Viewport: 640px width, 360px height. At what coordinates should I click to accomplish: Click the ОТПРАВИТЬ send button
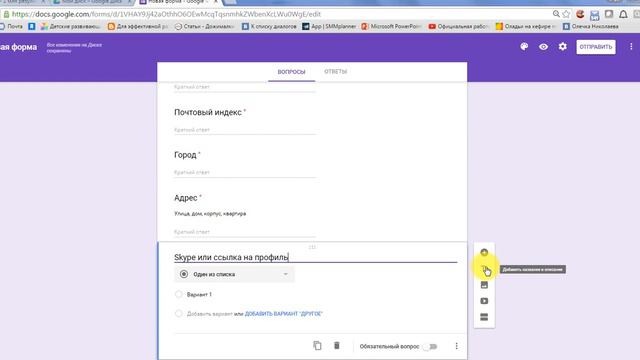[596, 47]
